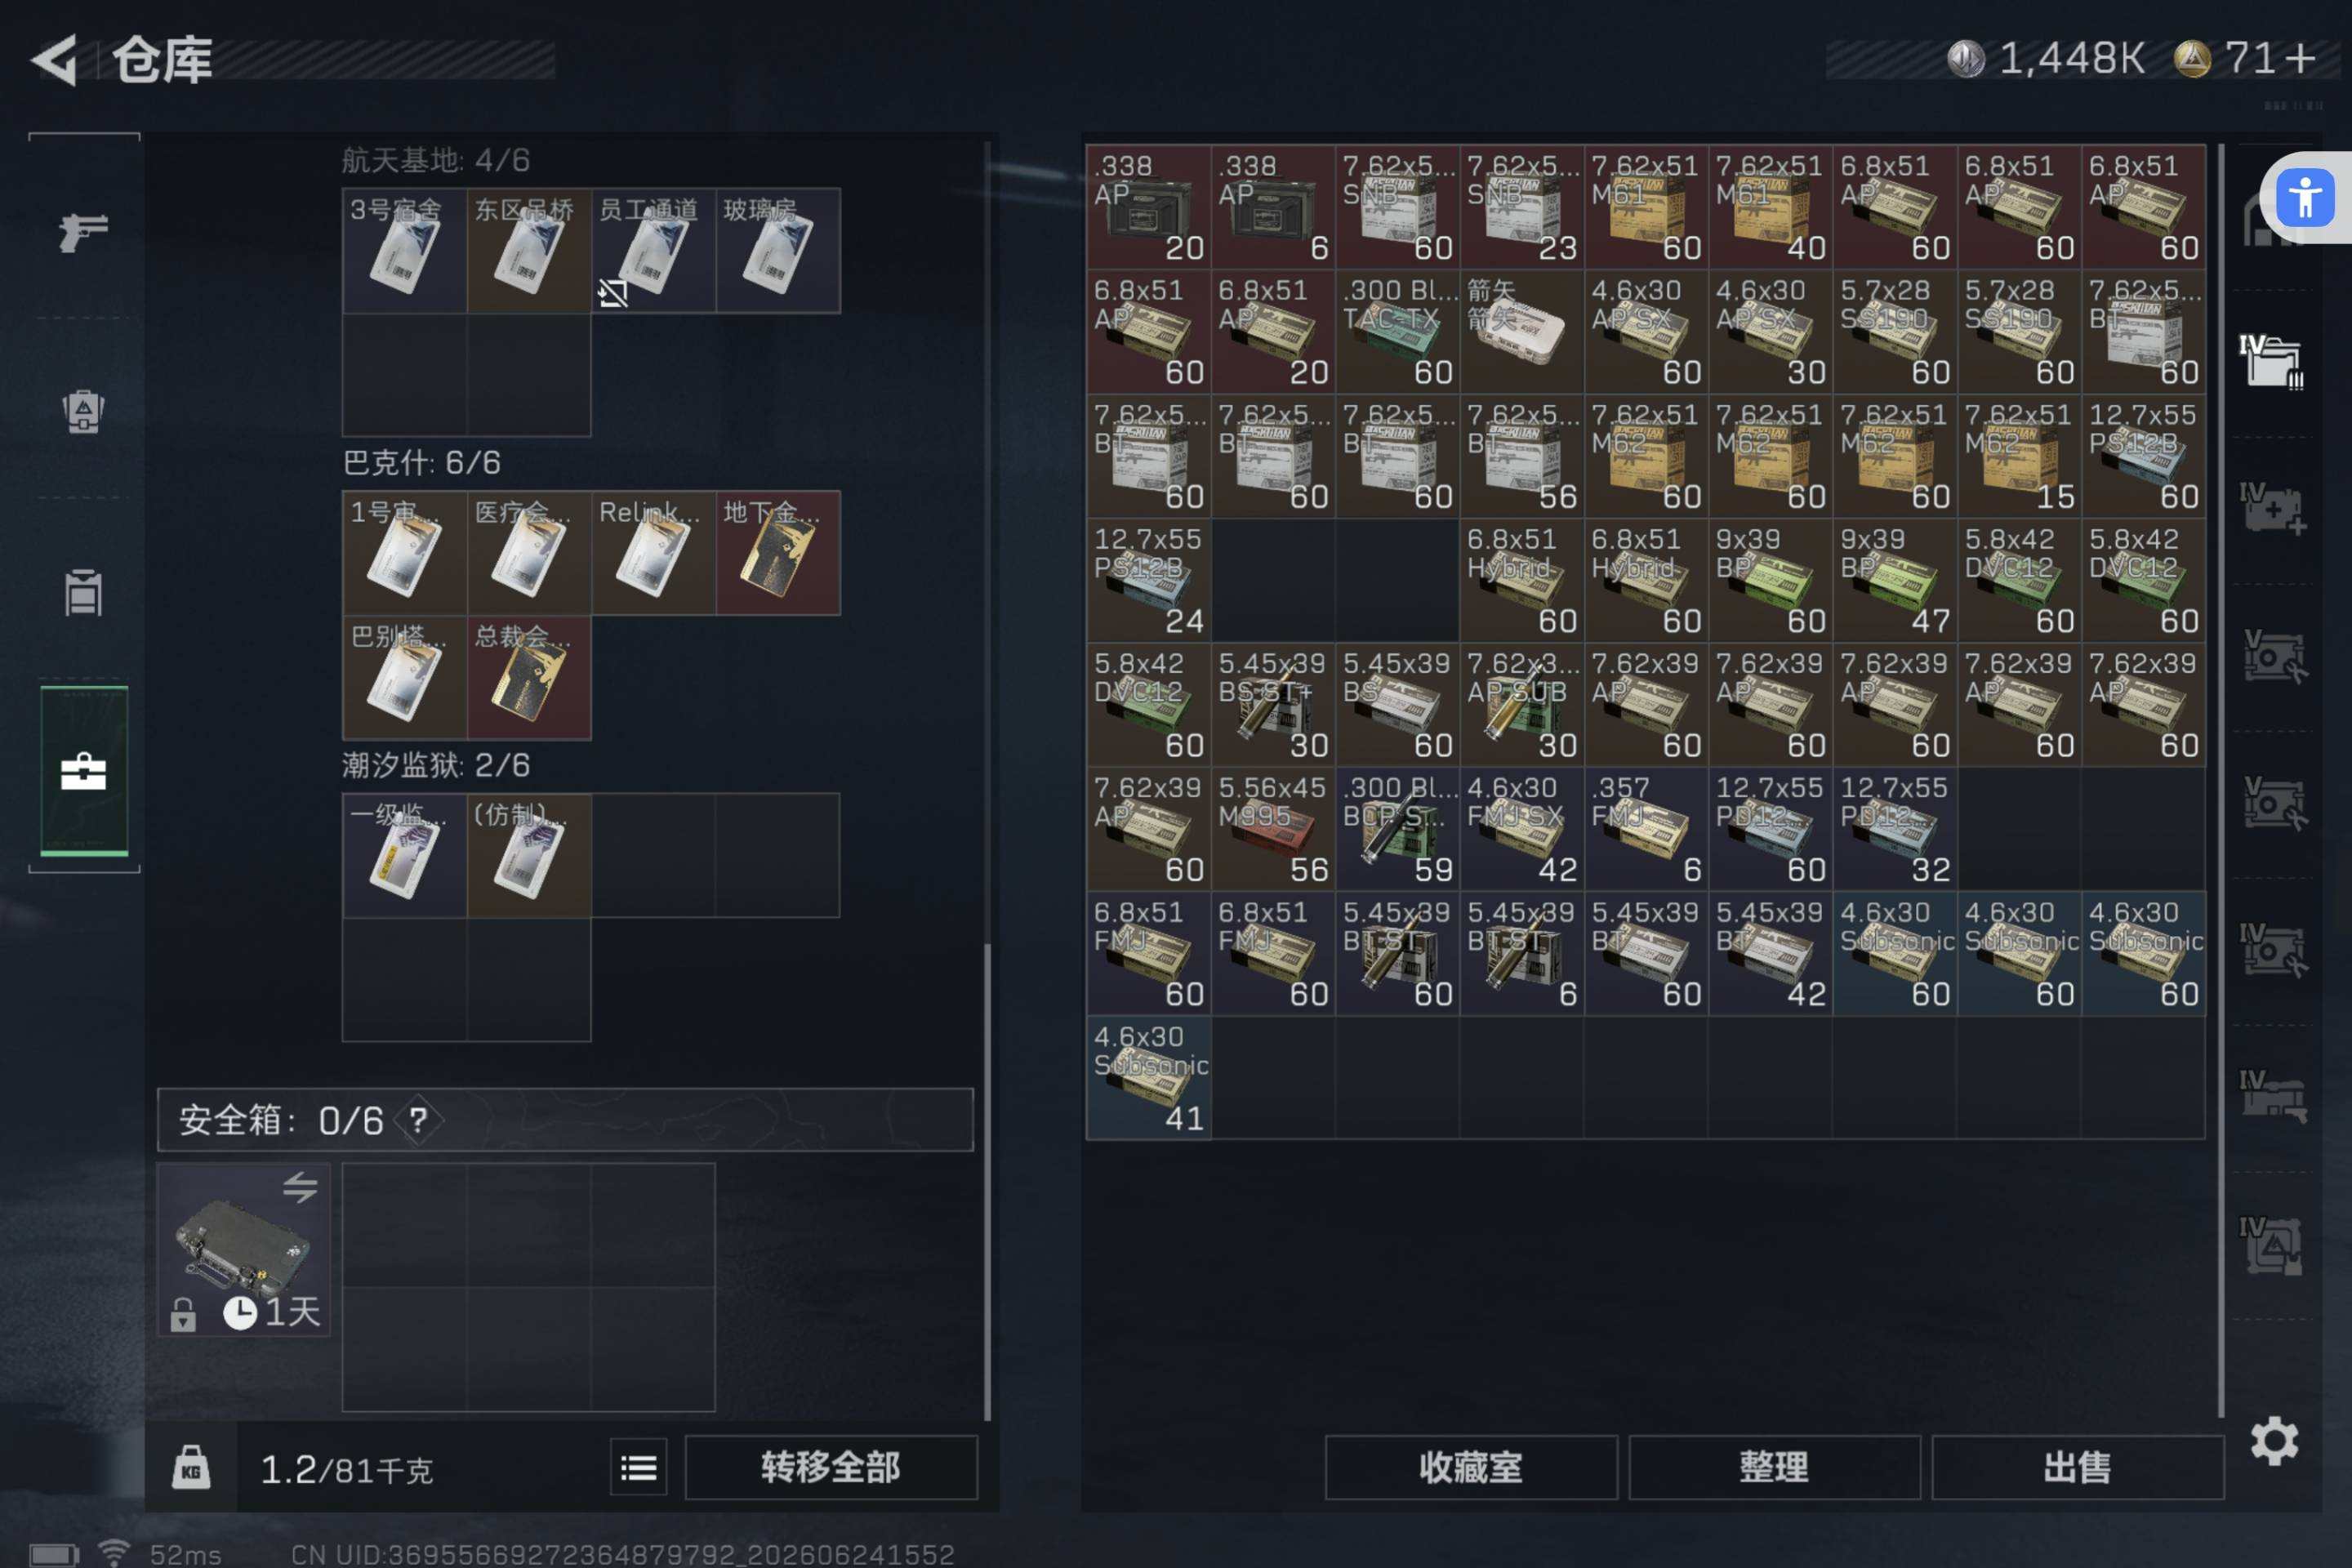
Task: Click the 转移全部 button
Action: tap(831, 1467)
